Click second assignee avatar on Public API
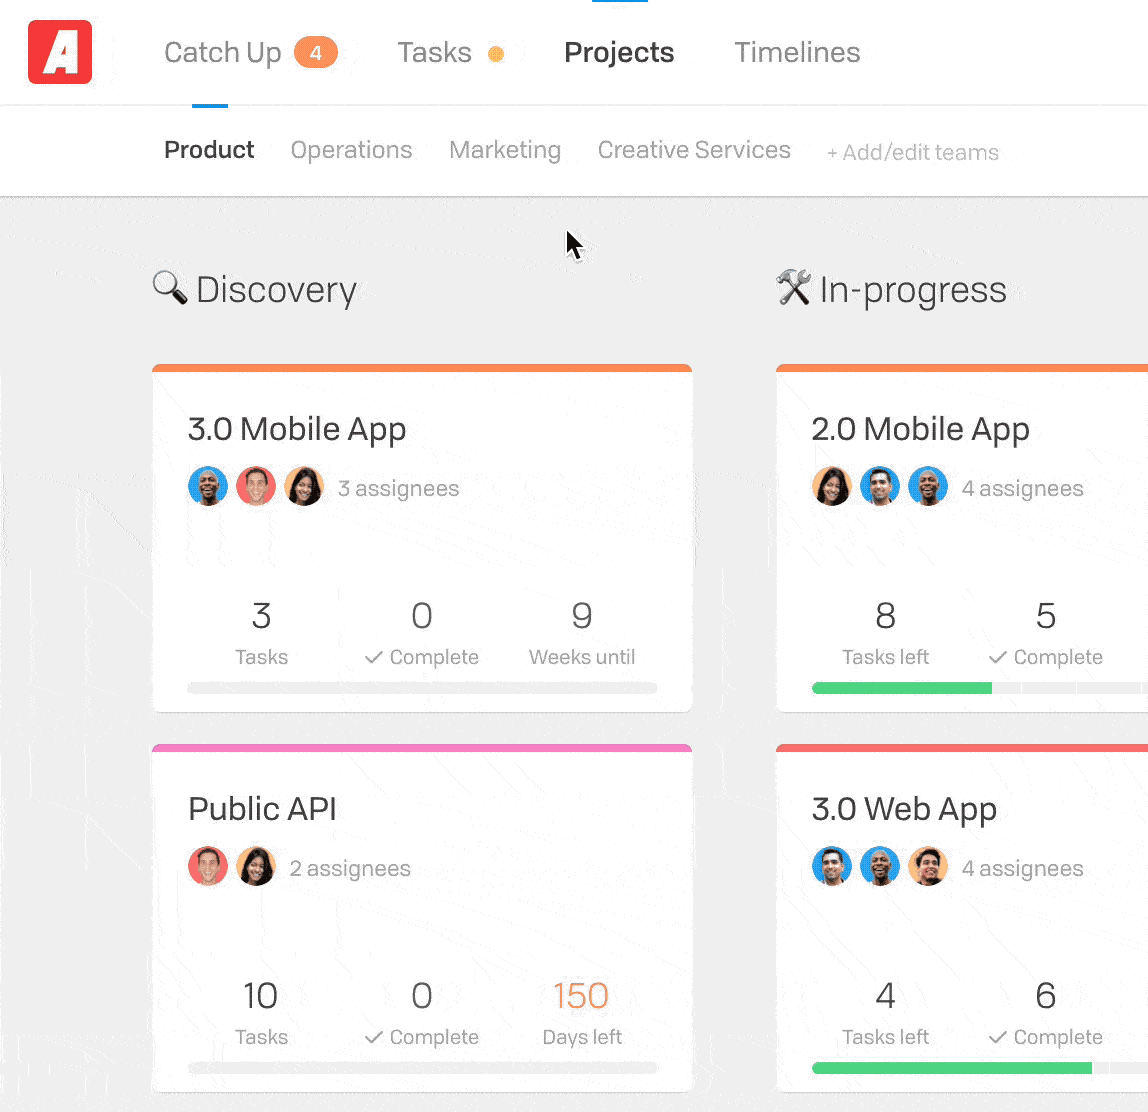 (x=256, y=866)
